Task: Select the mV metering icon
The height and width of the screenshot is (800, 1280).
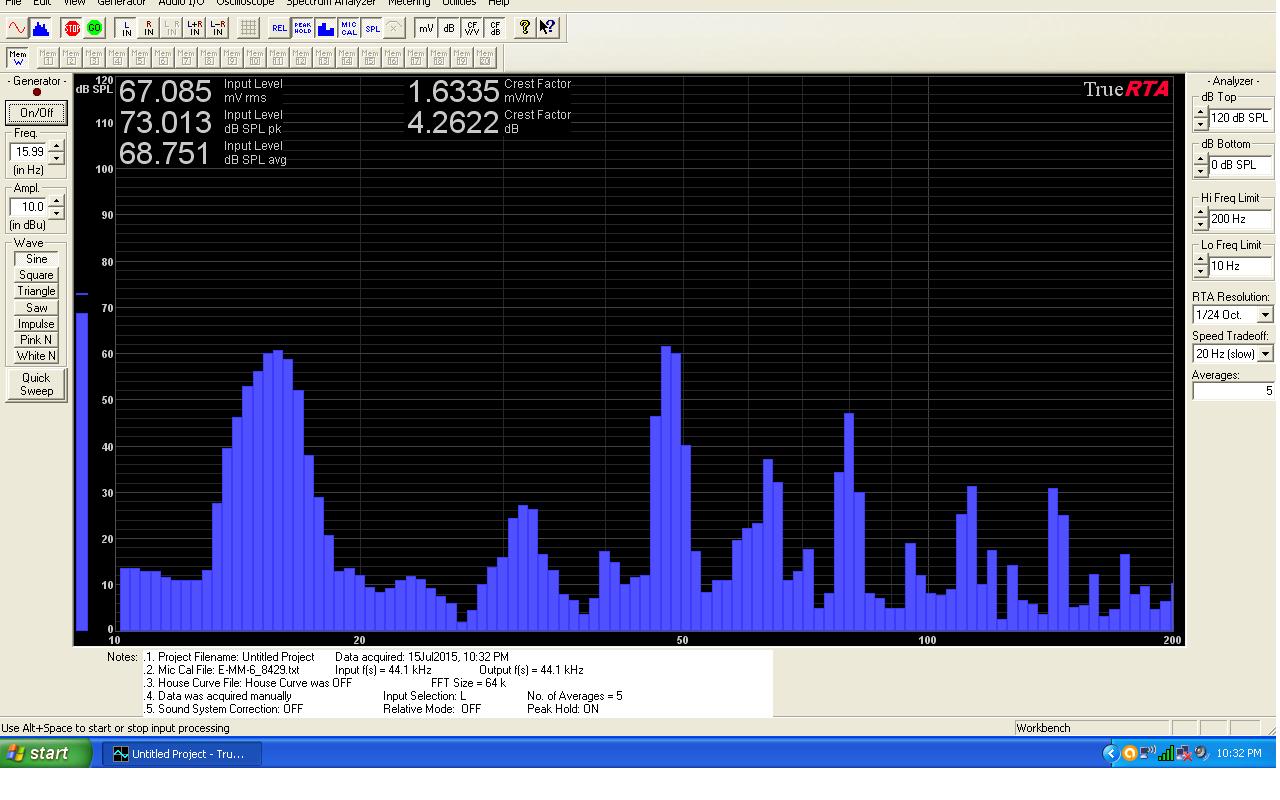Action: [x=426, y=28]
